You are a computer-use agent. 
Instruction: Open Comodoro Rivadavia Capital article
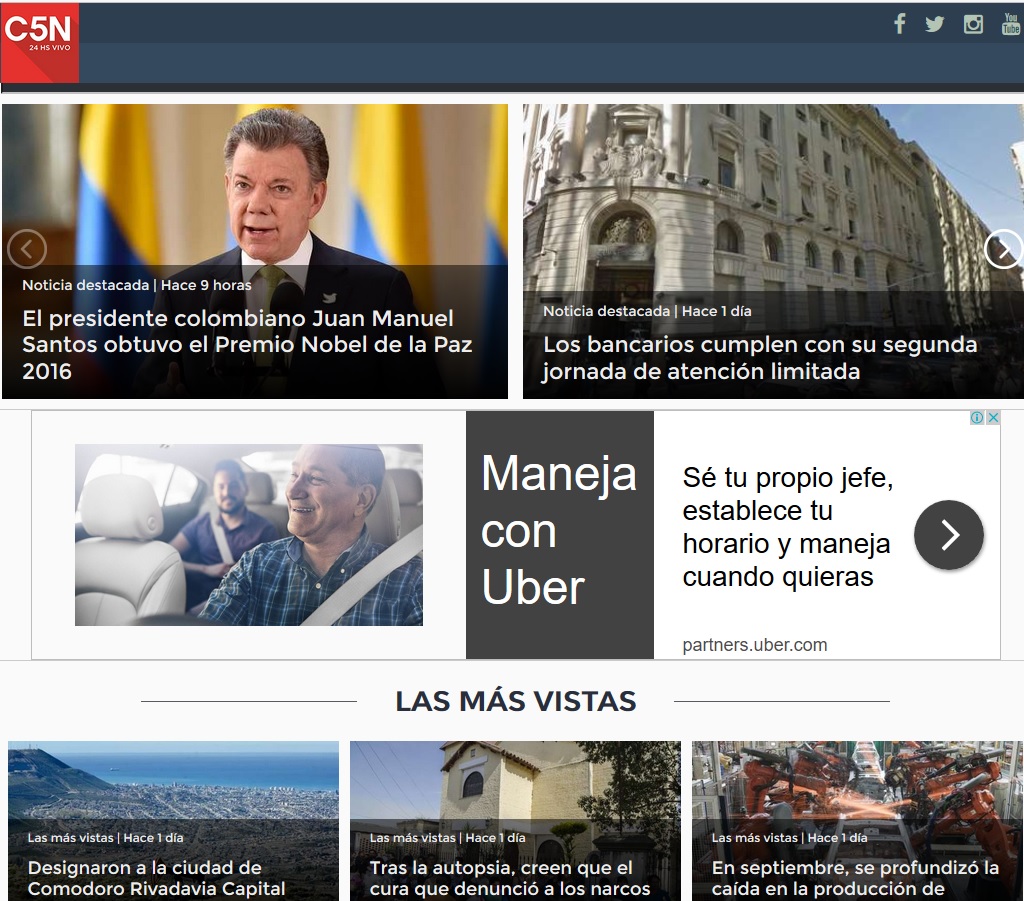157,878
